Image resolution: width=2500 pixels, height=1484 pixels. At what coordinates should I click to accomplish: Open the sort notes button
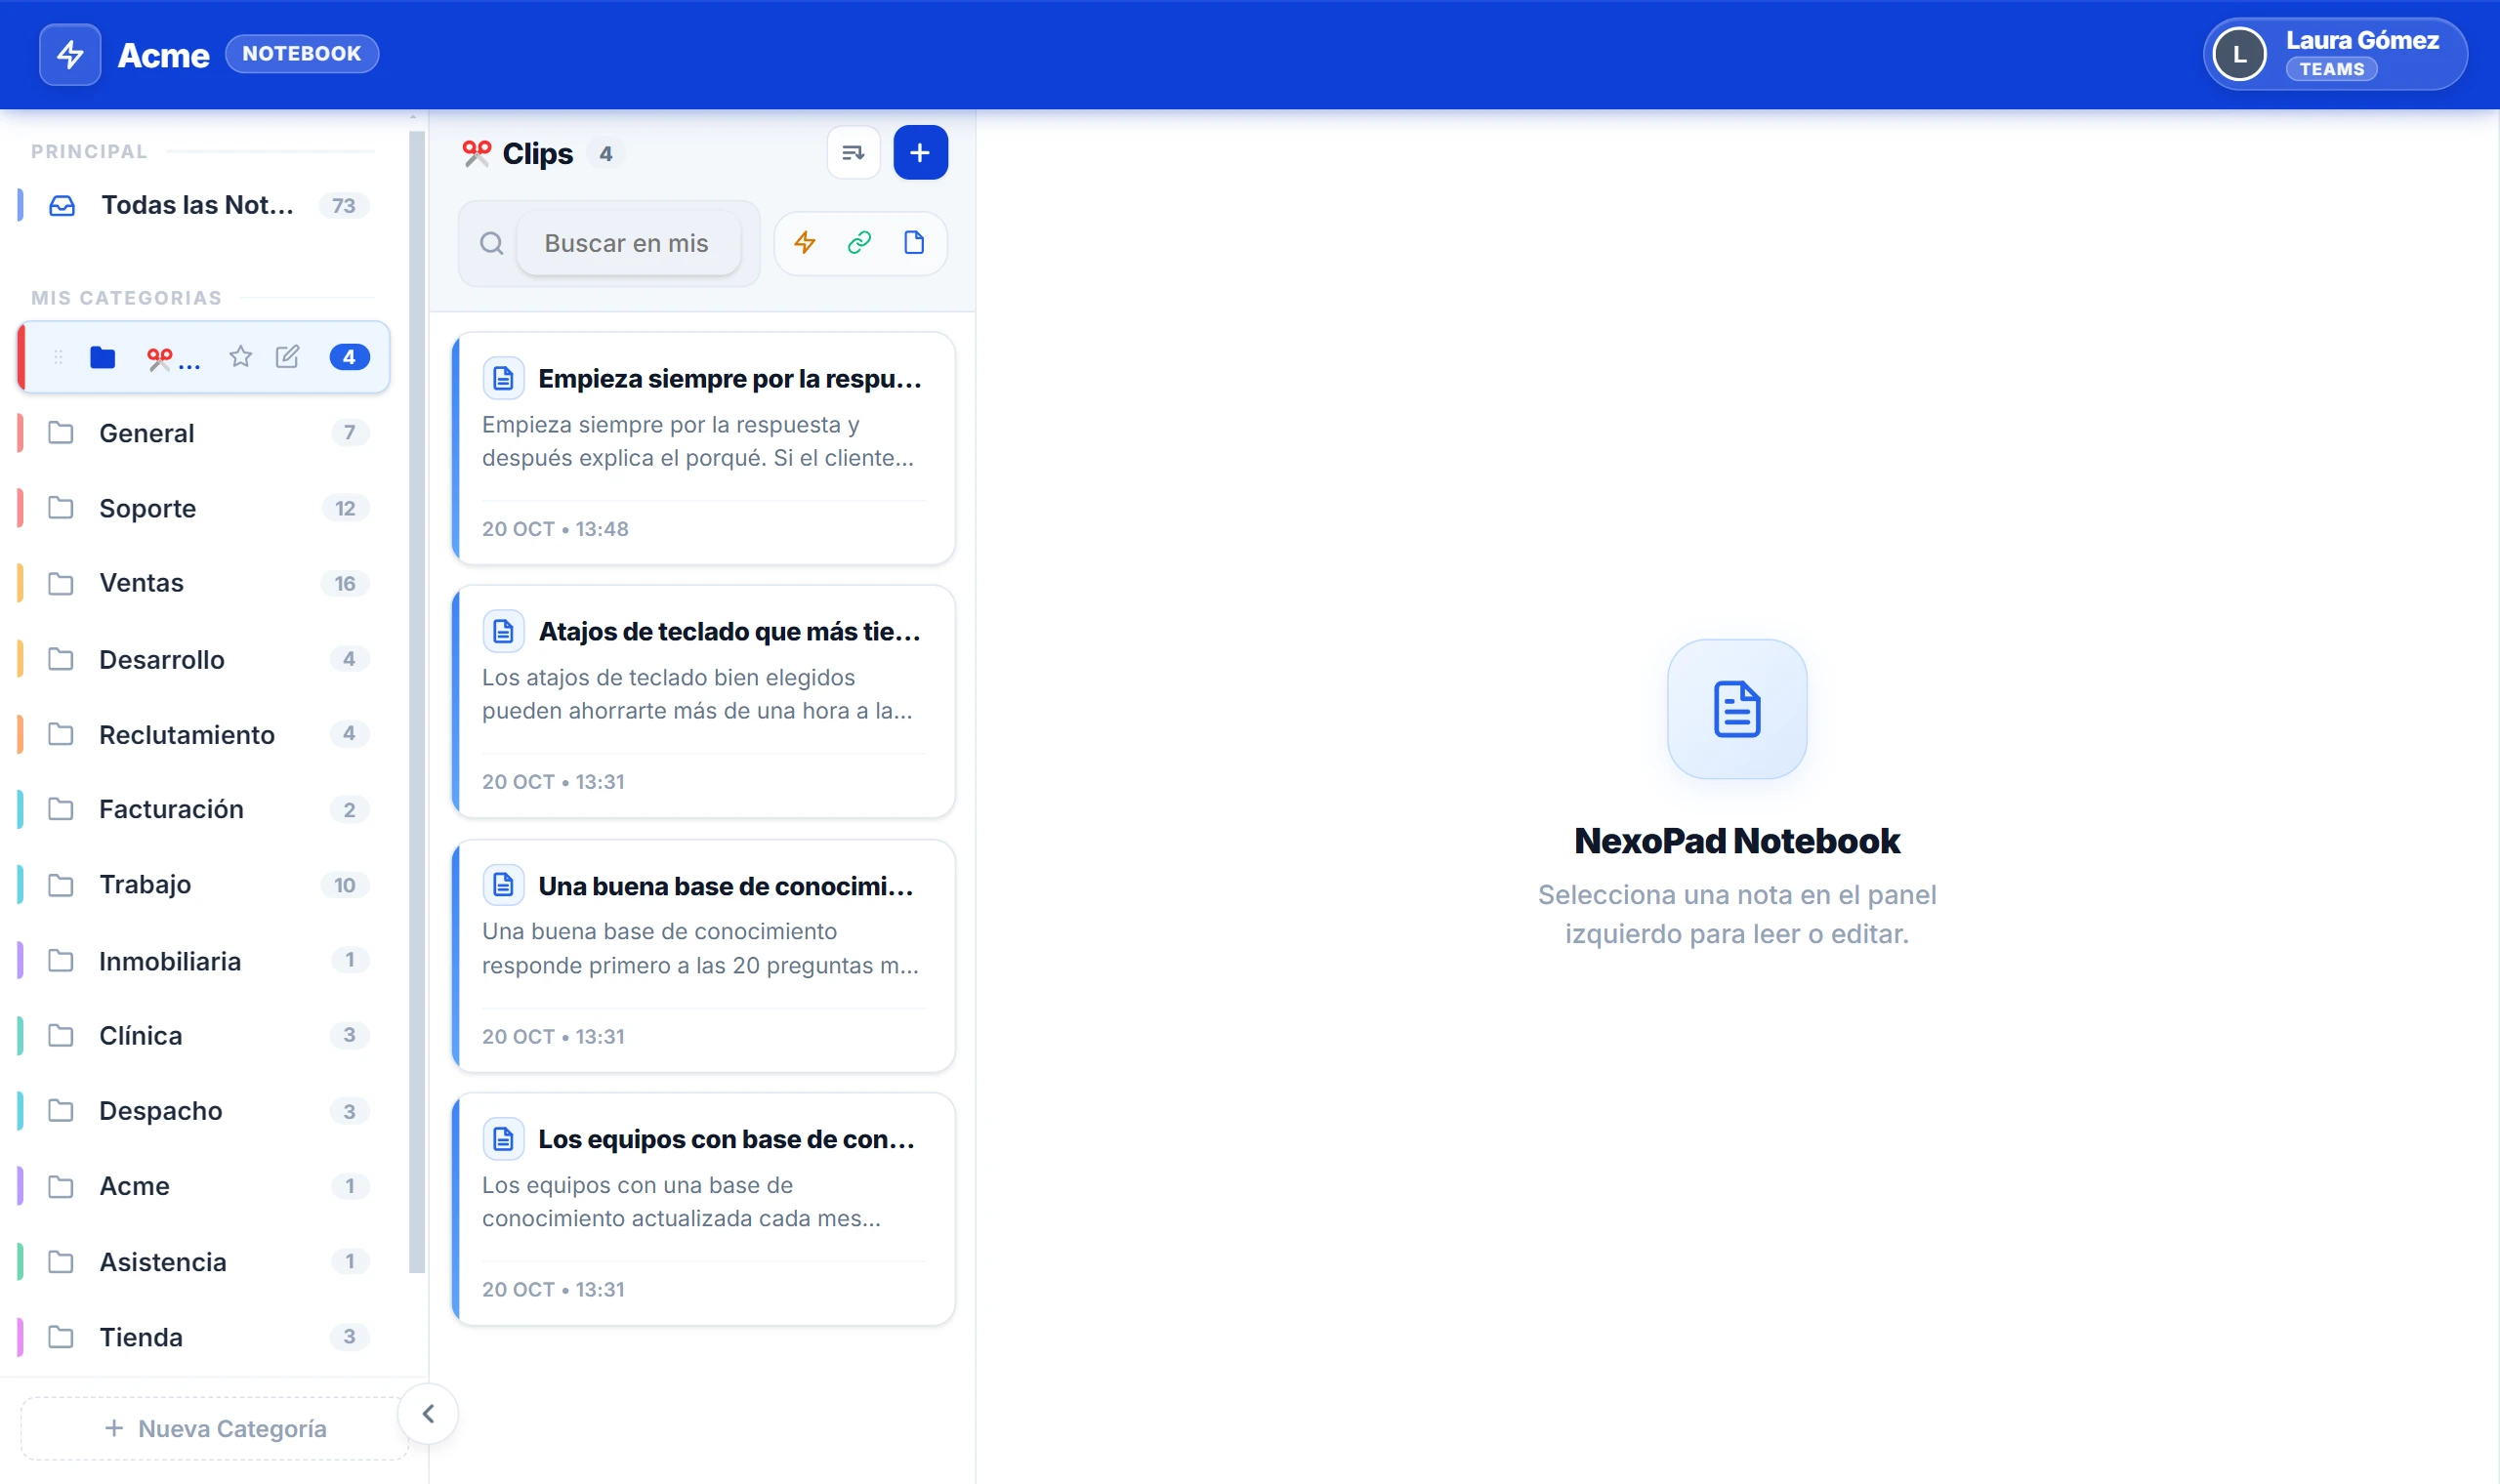(853, 153)
